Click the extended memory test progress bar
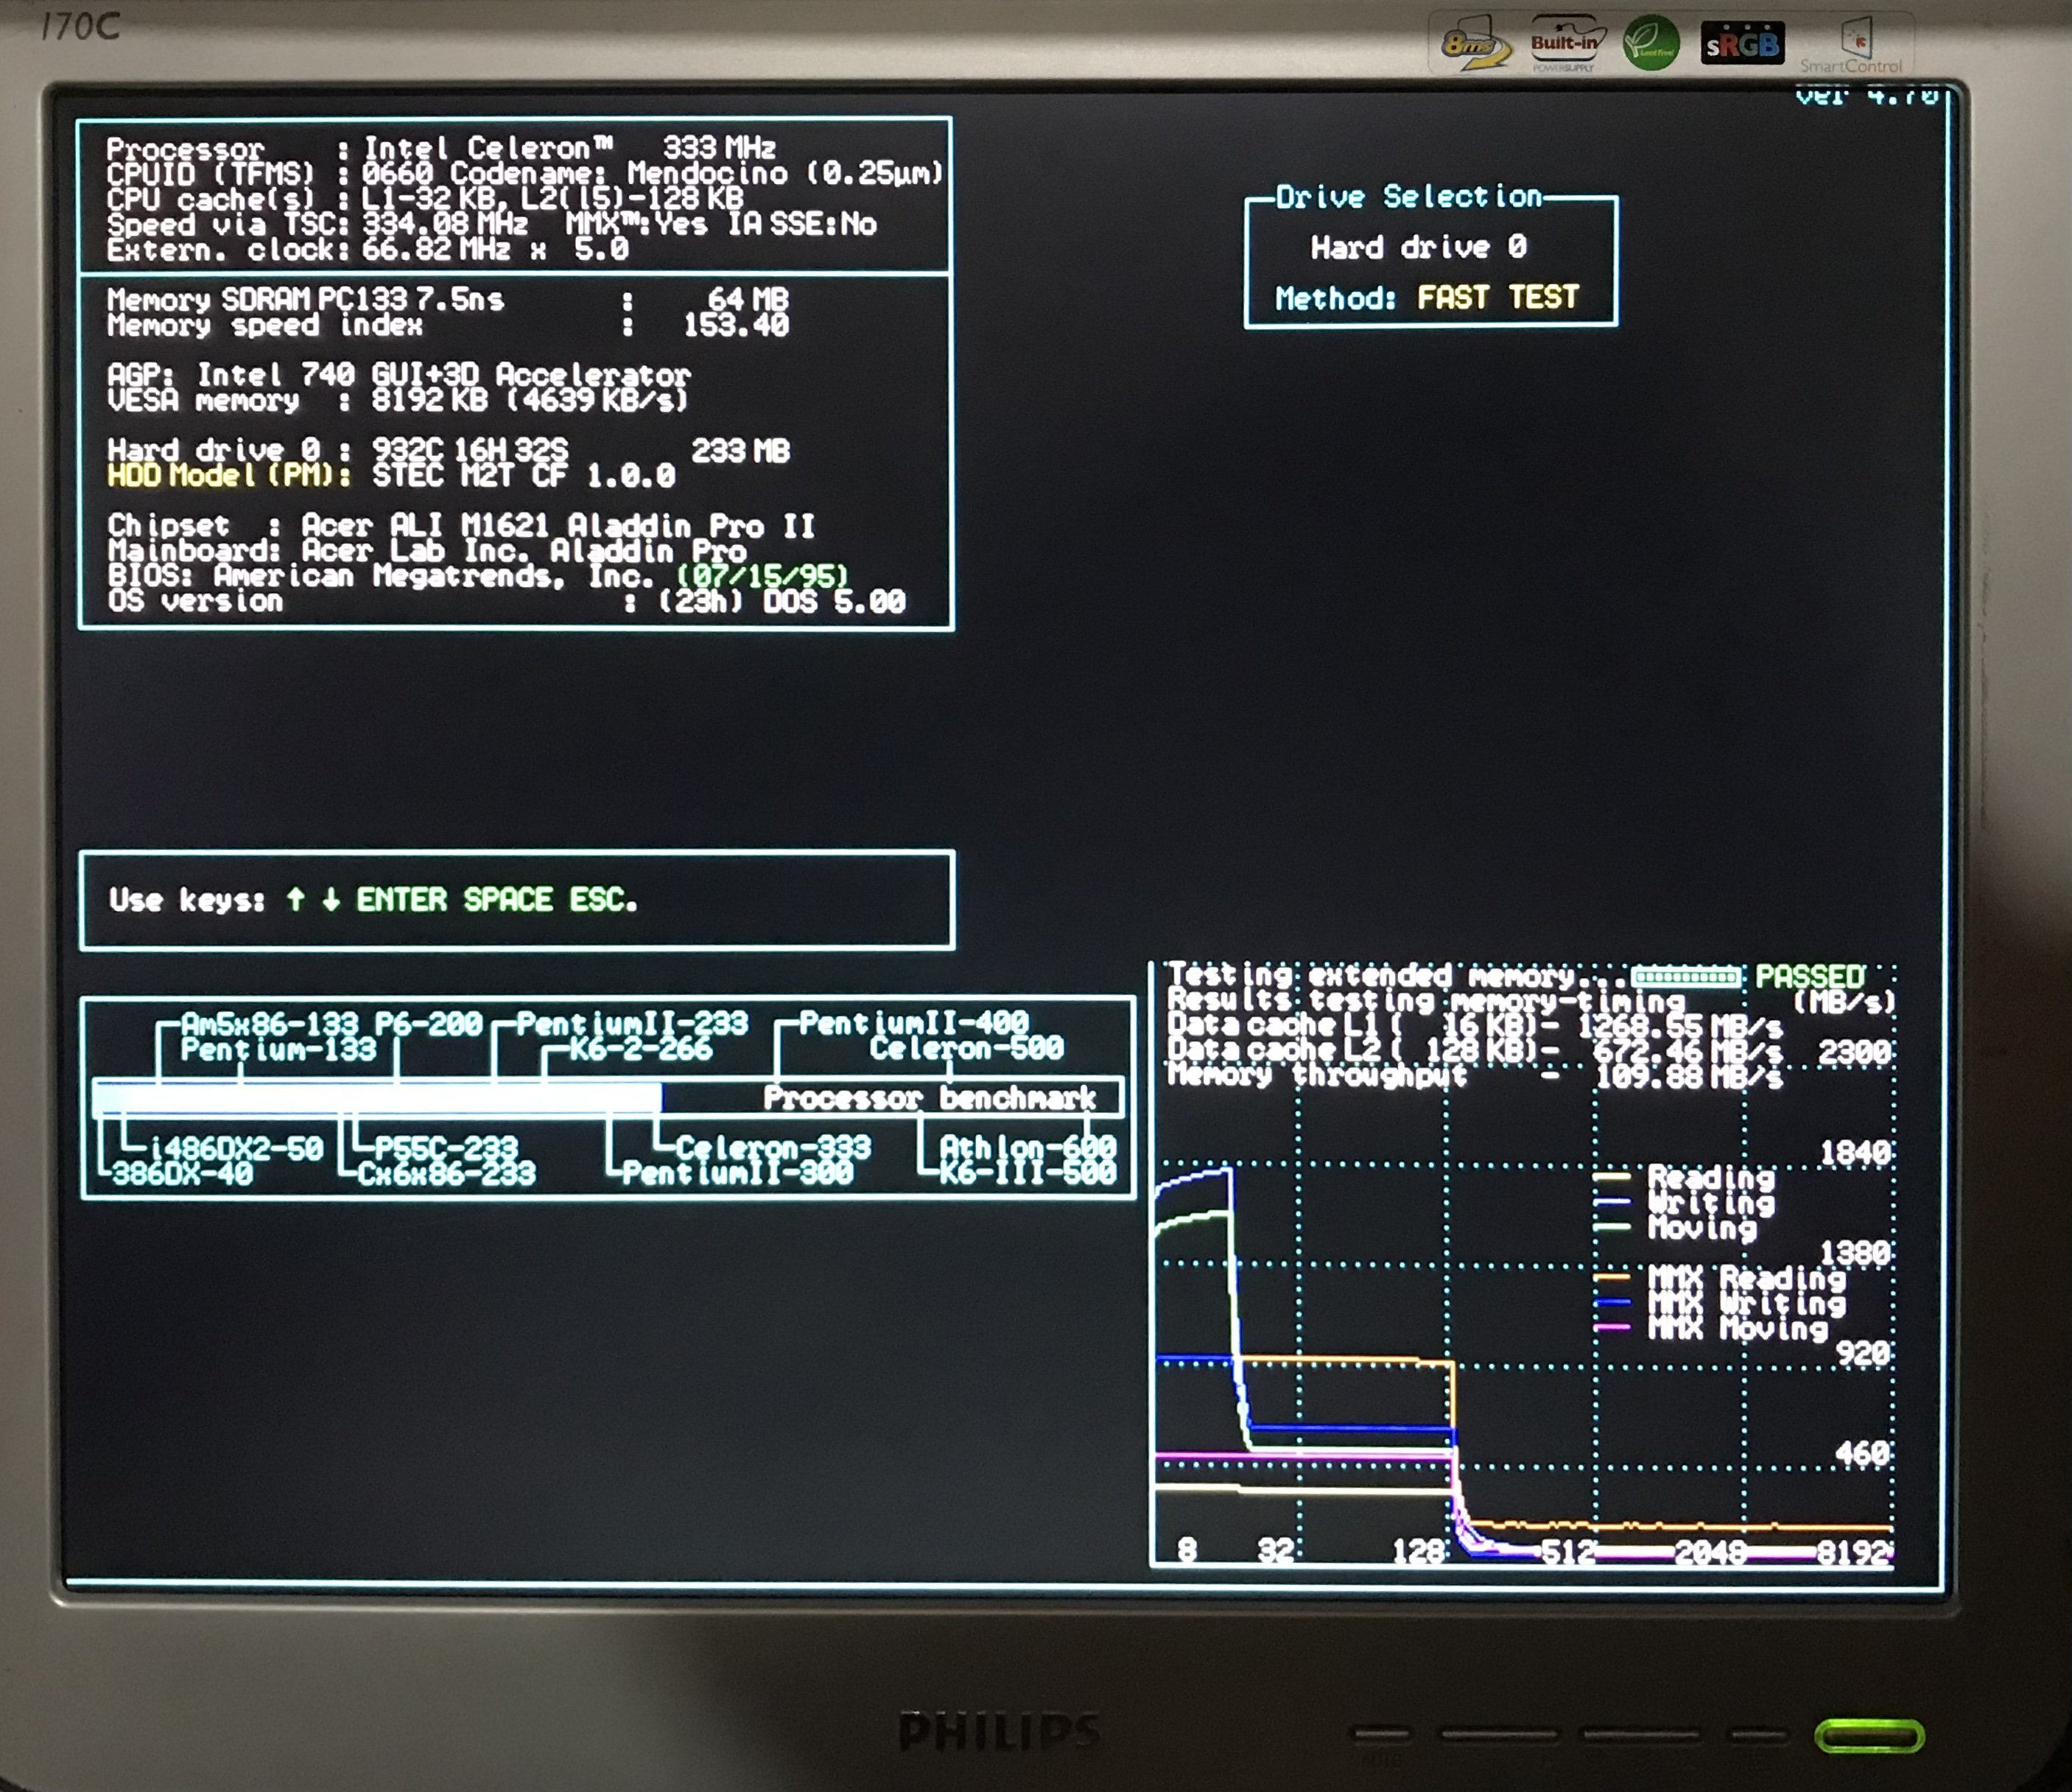Viewport: 2072px width, 1792px height. (1686, 975)
